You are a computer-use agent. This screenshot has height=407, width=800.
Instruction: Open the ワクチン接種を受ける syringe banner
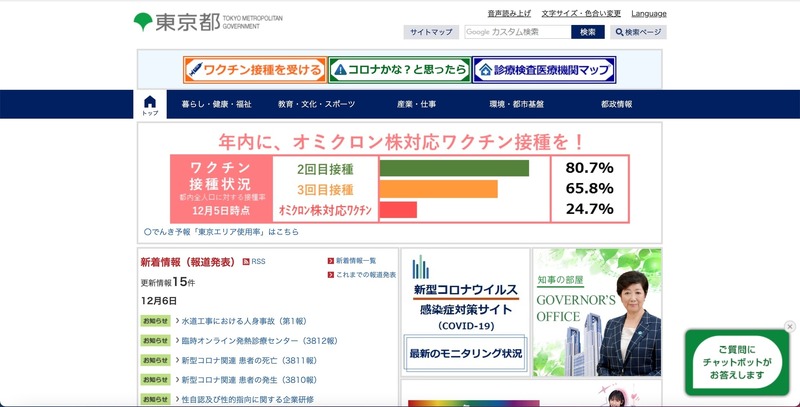tap(254, 70)
